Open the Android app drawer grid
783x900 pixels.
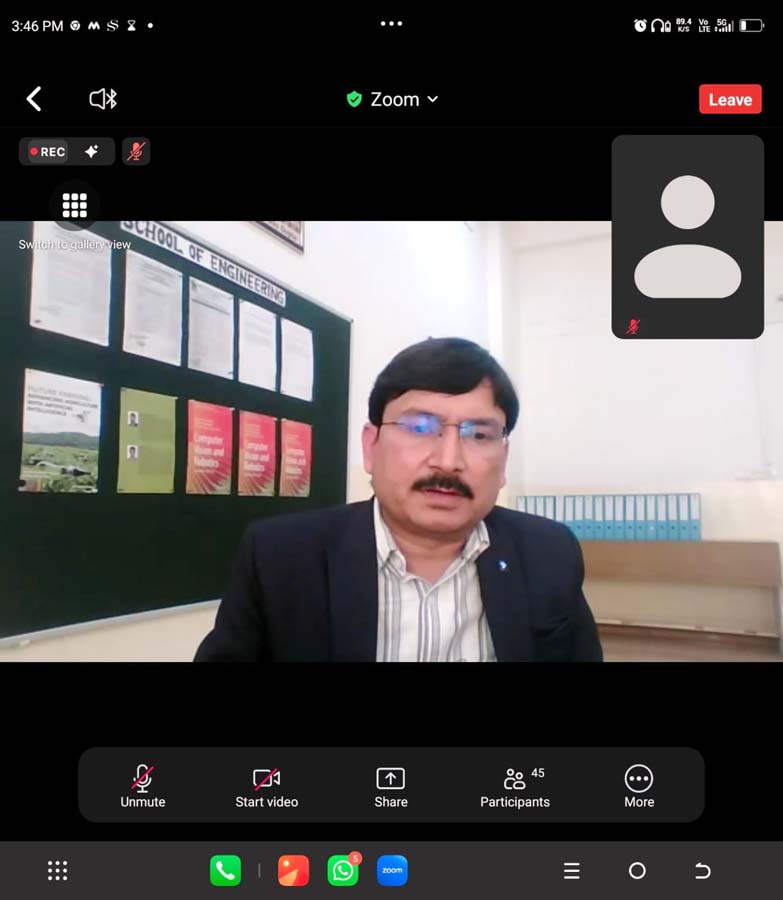coord(58,871)
